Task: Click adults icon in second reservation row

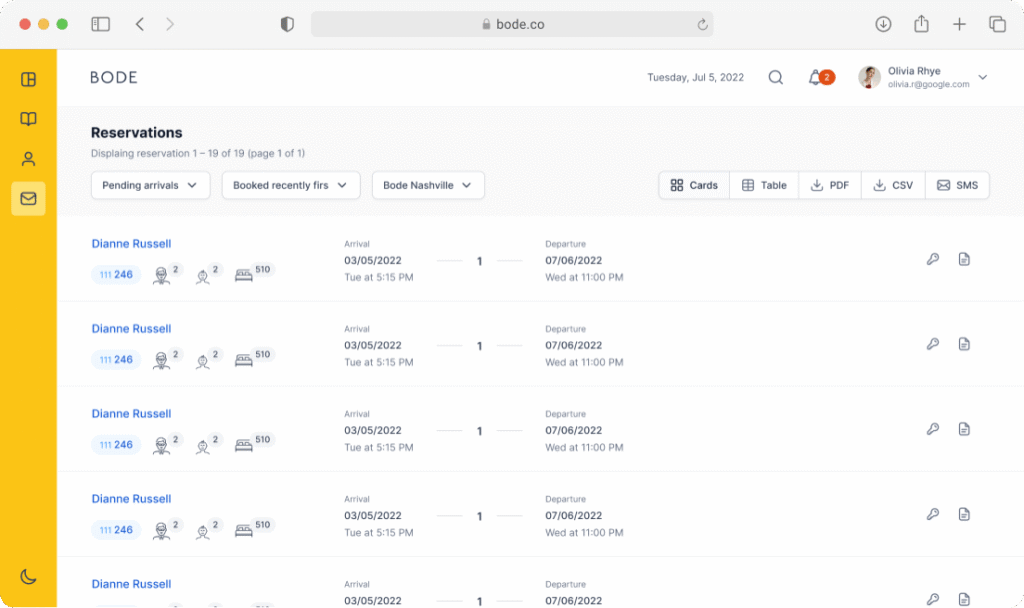Action: coord(161,360)
